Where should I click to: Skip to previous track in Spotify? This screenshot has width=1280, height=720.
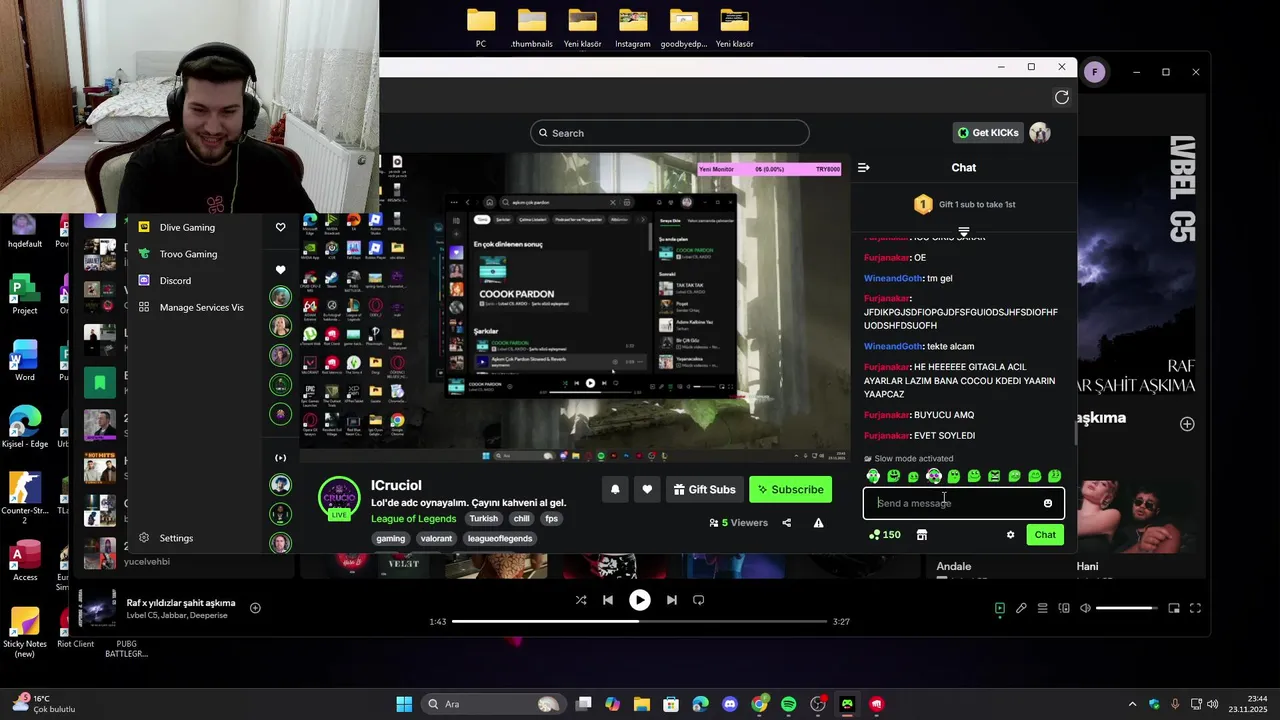tap(608, 600)
